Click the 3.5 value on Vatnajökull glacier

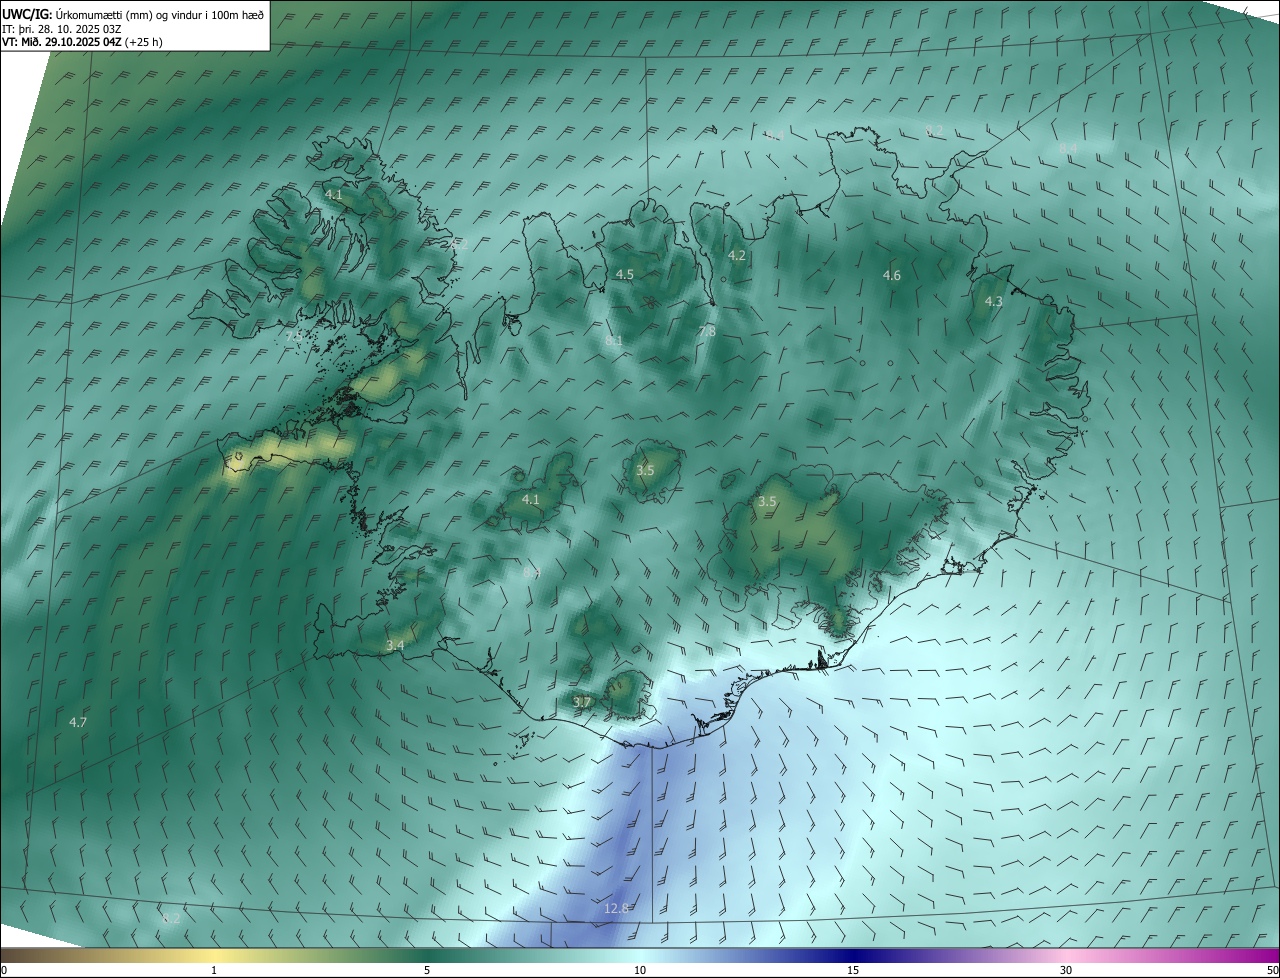[x=767, y=501]
